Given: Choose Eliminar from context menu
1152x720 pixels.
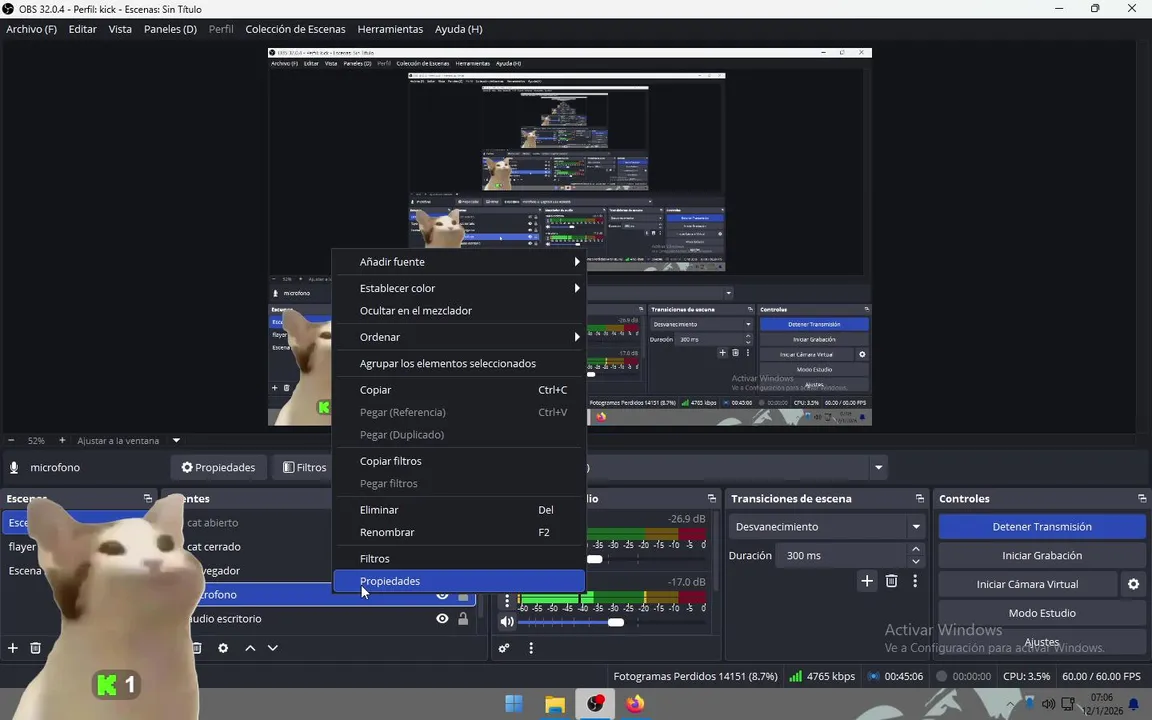Looking at the screenshot, I should tap(459, 510).
